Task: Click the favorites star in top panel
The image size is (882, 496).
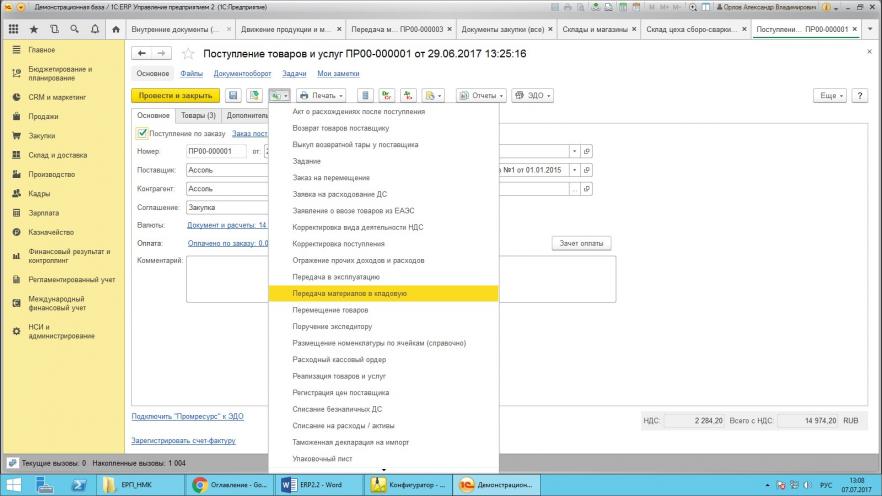Action: click(33, 30)
